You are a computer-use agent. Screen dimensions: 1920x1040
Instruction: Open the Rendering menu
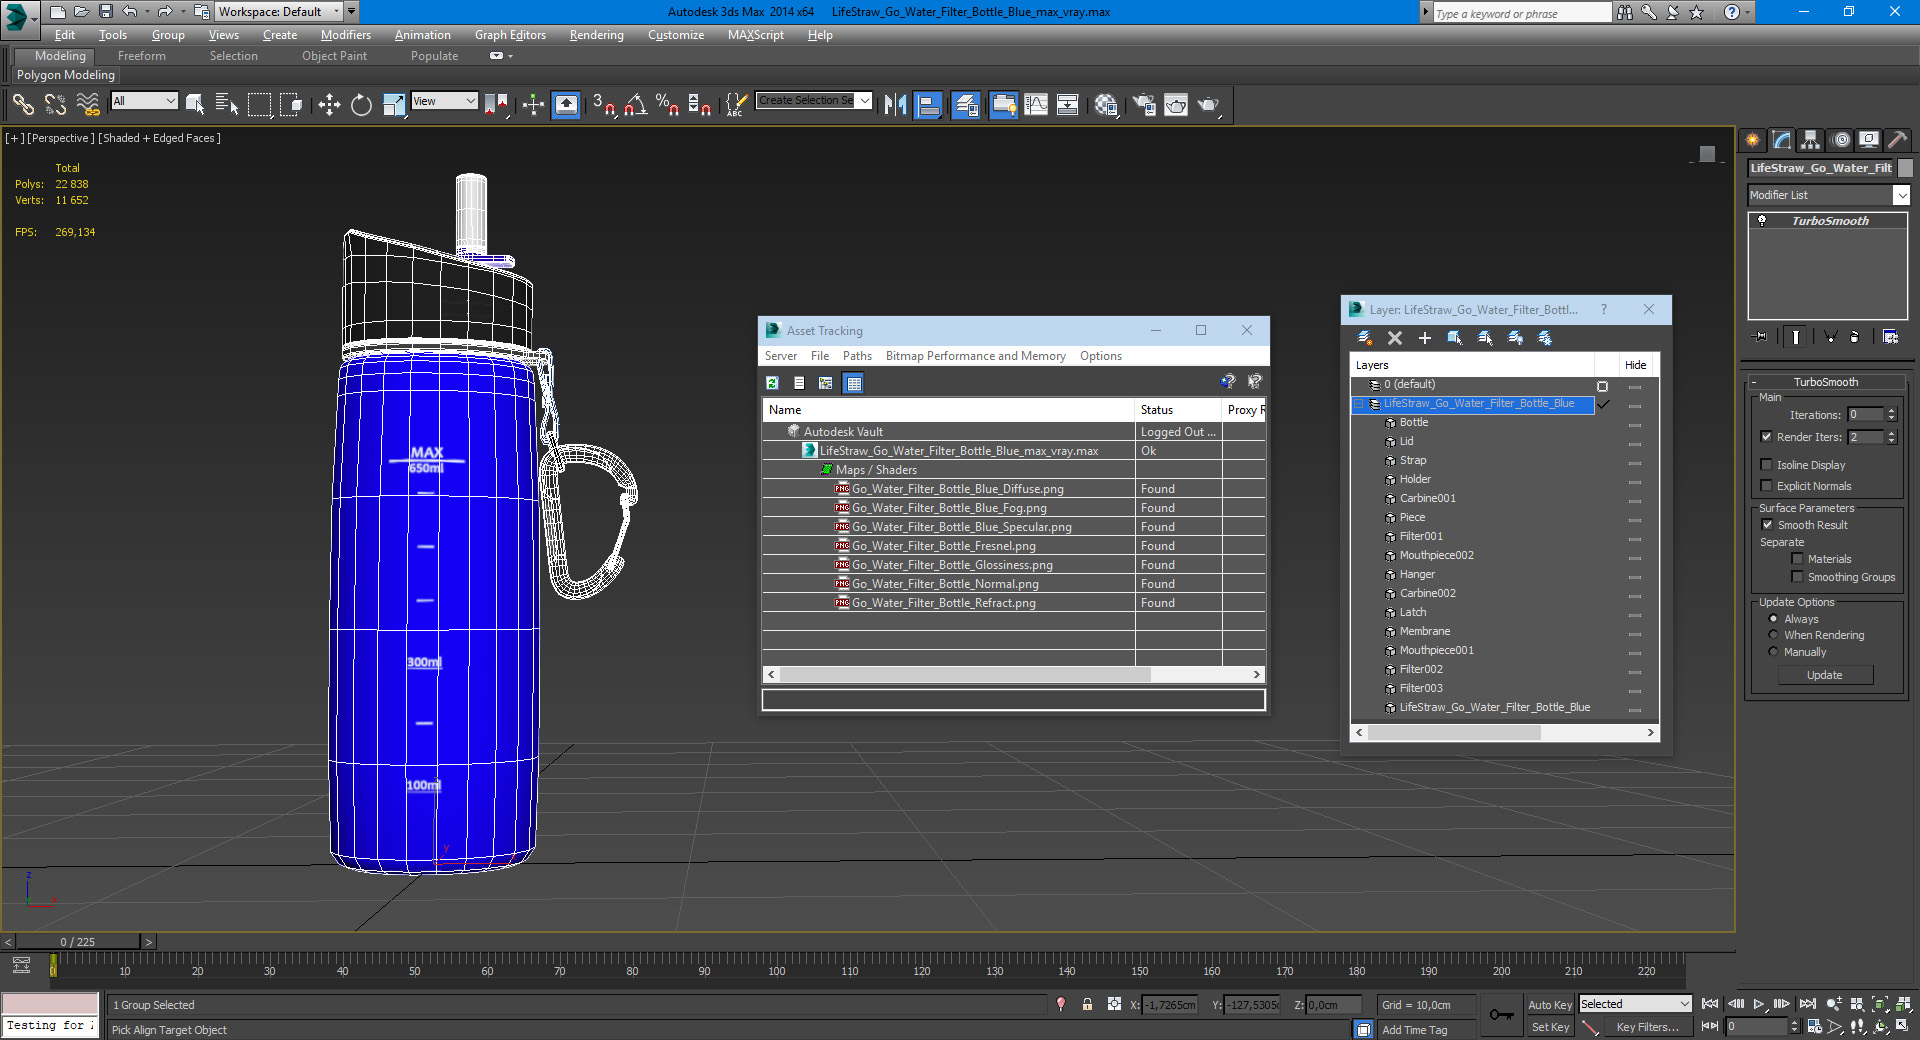[x=596, y=35]
